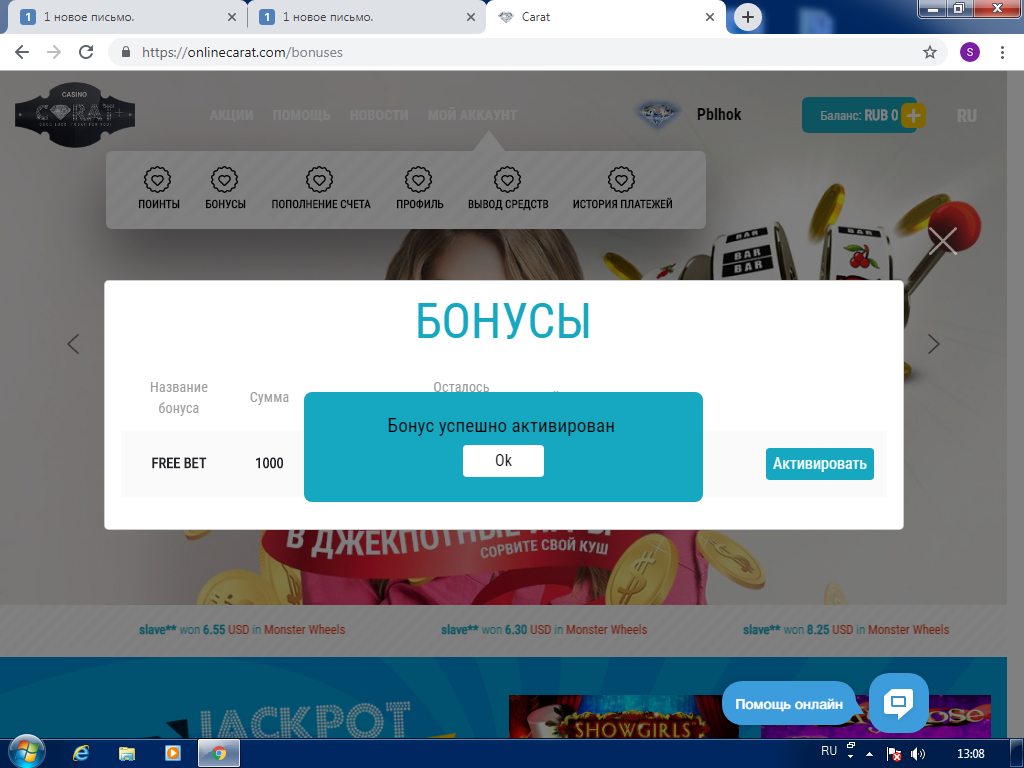The image size is (1024, 768).
Task: Open the Поинты heart icon
Action: click(157, 180)
